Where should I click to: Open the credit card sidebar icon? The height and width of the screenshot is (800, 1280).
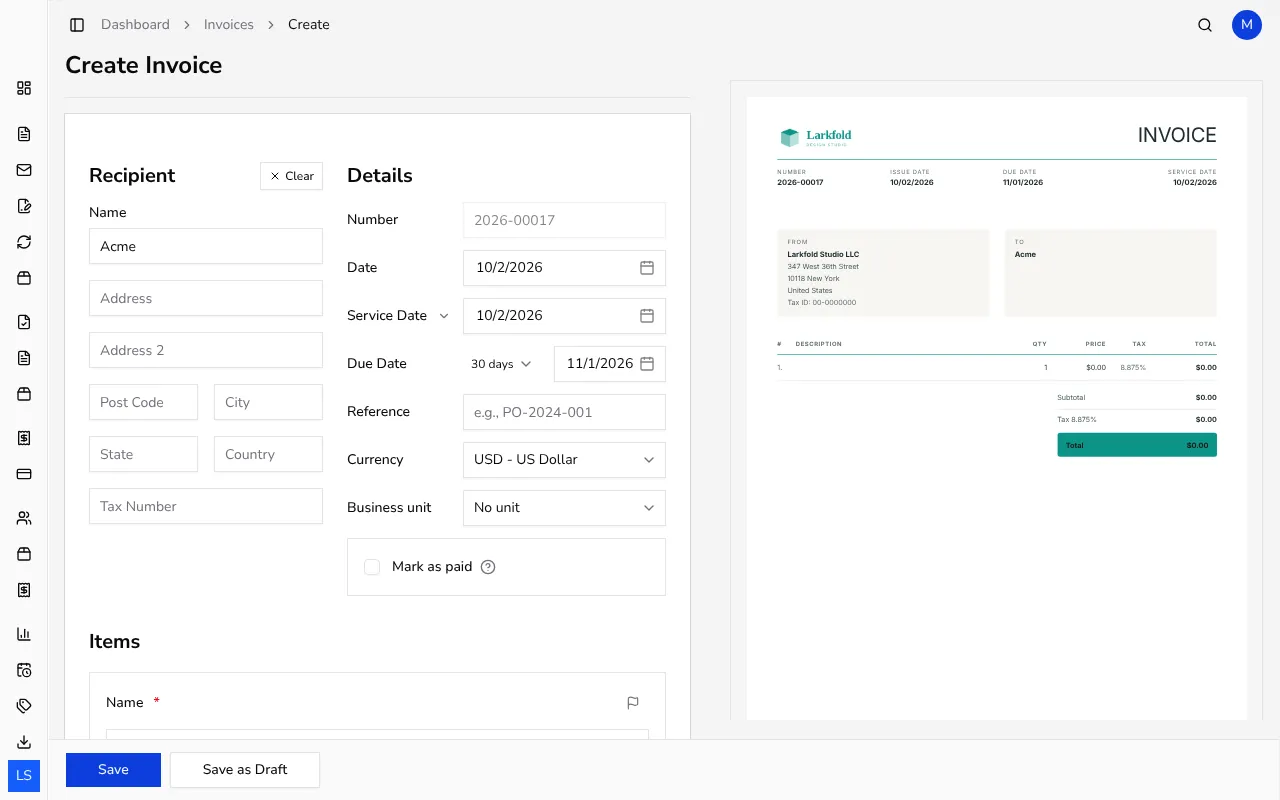pyautogui.click(x=24, y=474)
